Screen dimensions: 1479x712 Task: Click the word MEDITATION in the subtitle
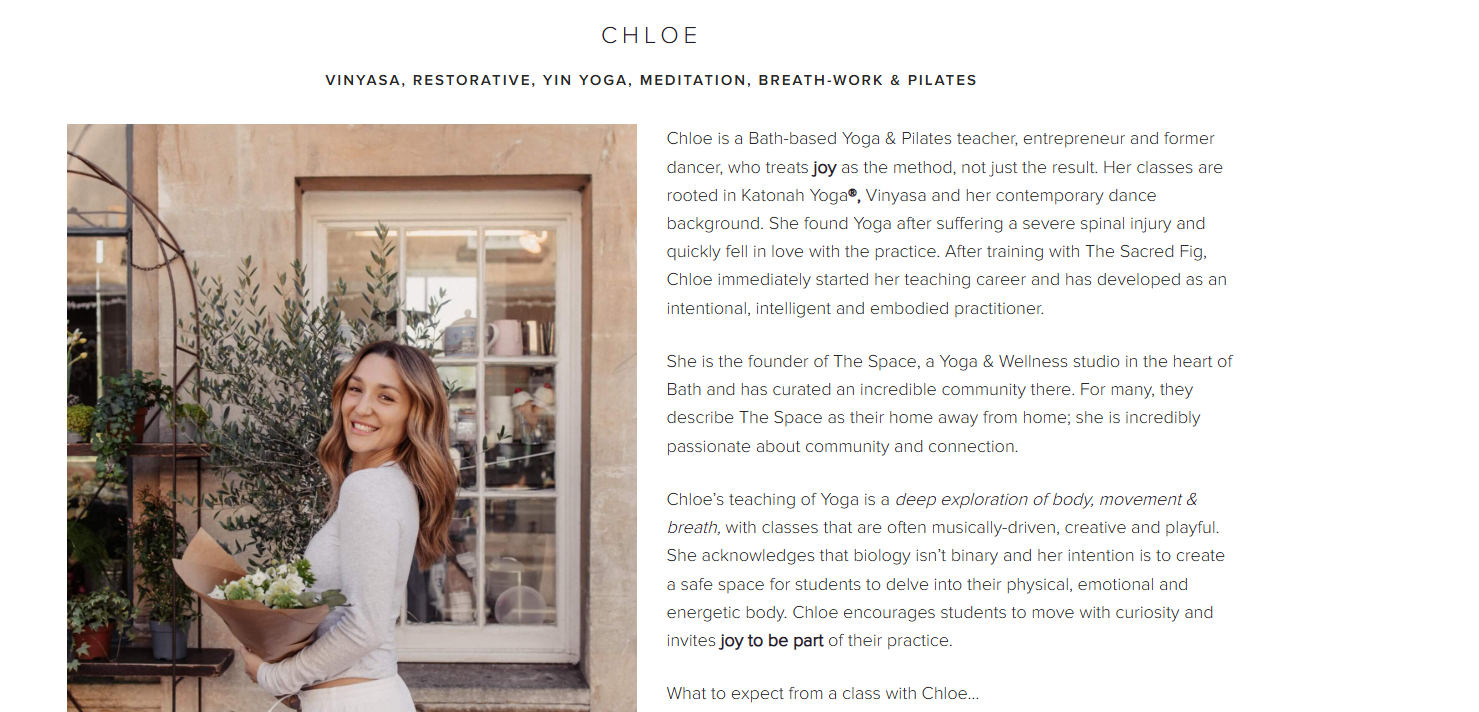coord(694,80)
